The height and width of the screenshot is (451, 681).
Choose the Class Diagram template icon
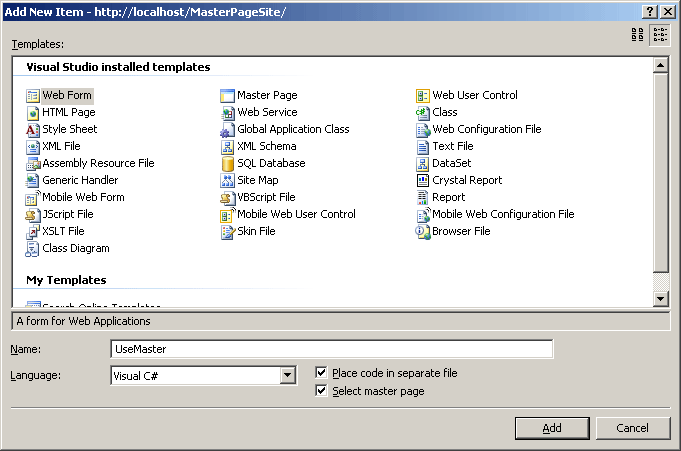pyautogui.click(x=33, y=249)
